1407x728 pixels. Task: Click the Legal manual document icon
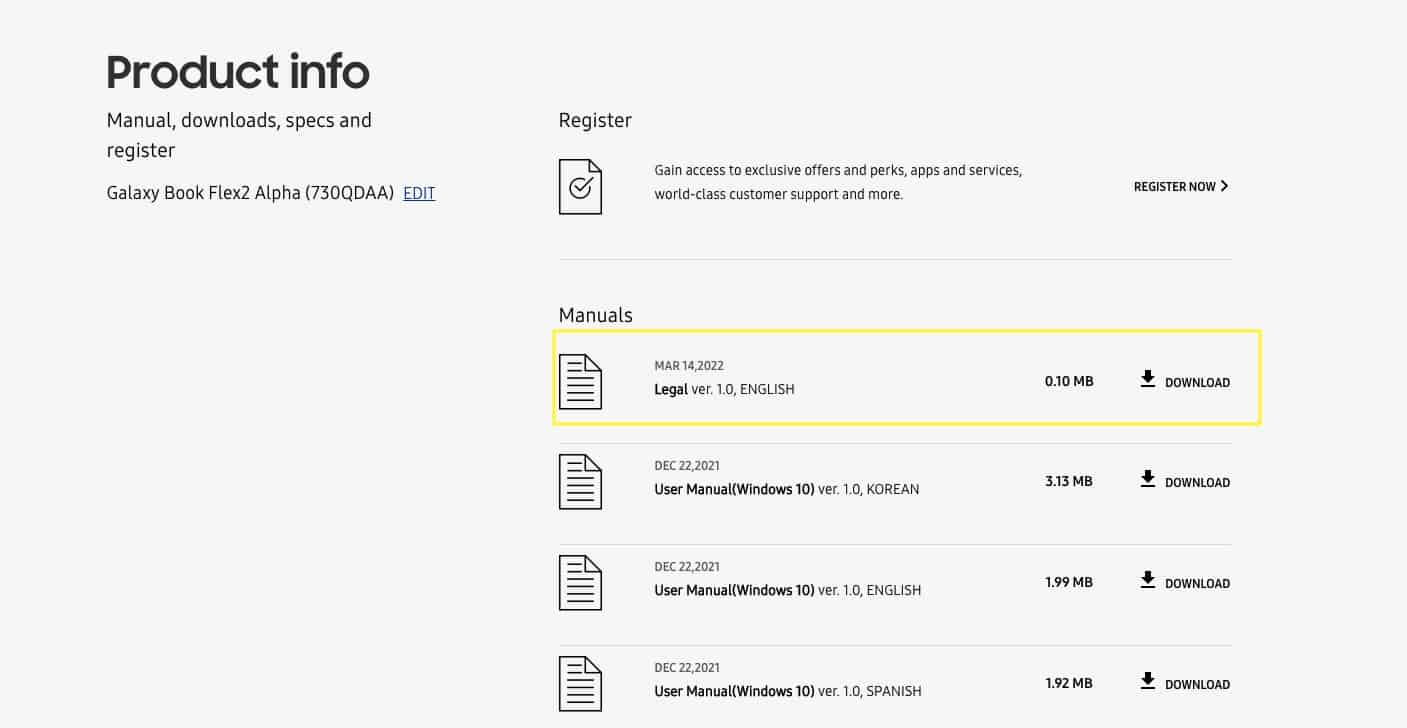[x=580, y=382]
